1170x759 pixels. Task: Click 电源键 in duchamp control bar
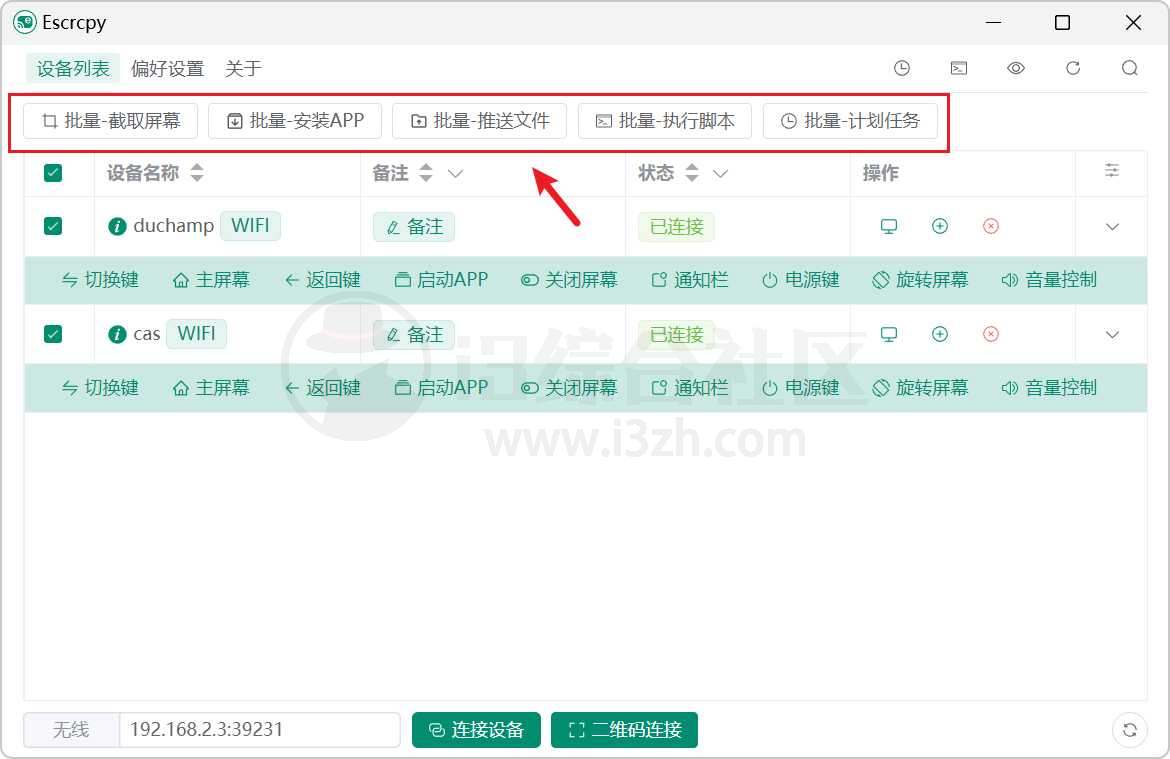[x=801, y=280]
